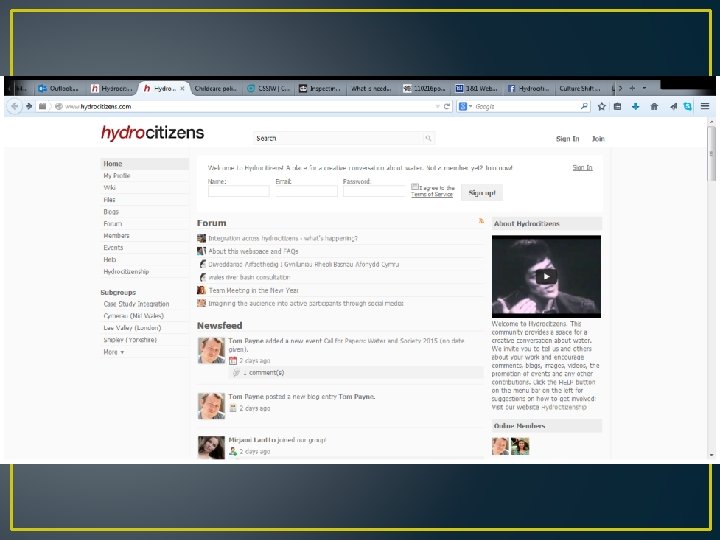Click Tom Payne's avatar on the event post
Image resolution: width=720 pixels, height=540 pixels.
pos(211,351)
